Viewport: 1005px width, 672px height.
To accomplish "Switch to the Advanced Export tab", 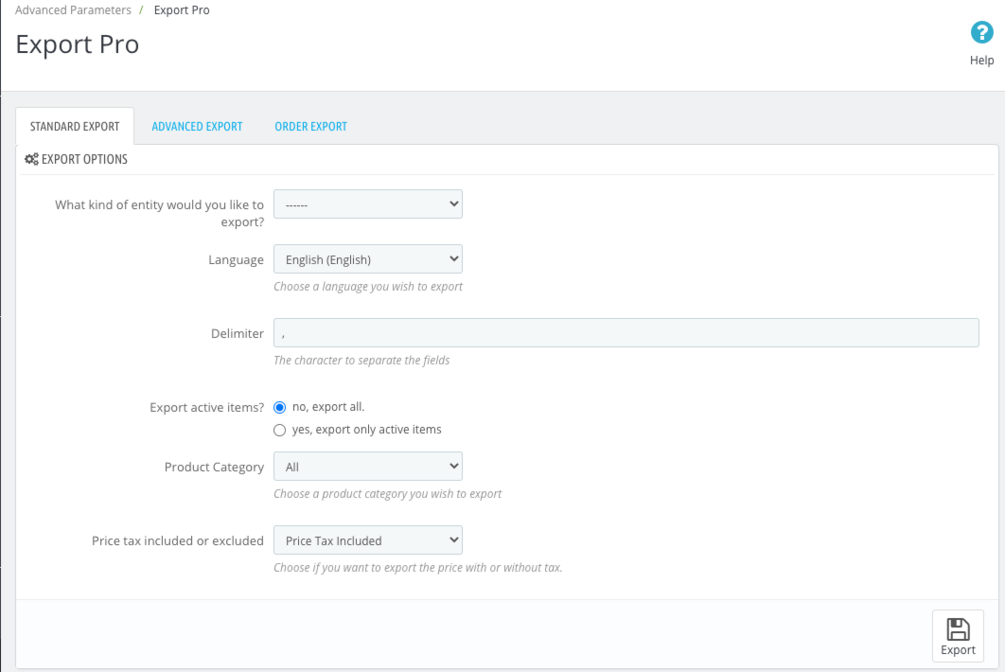I will tap(197, 127).
